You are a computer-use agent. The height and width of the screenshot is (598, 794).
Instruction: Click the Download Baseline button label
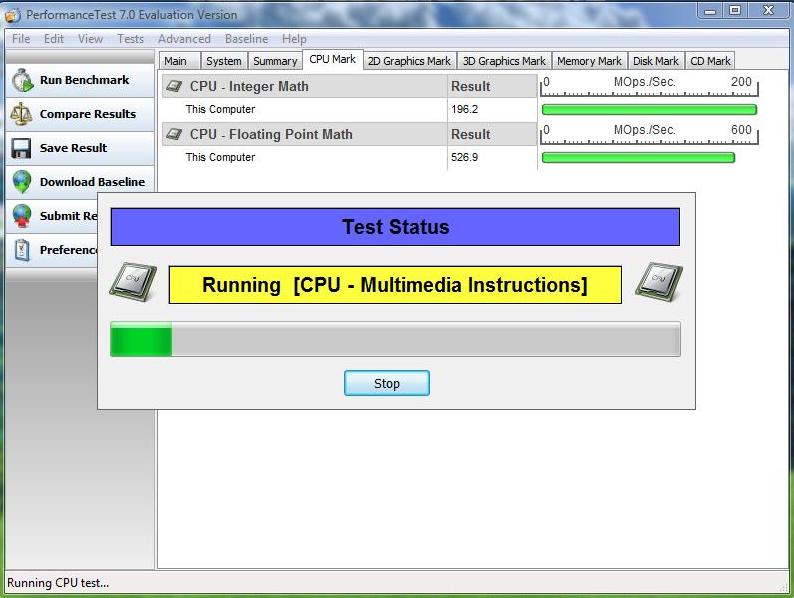(92, 182)
